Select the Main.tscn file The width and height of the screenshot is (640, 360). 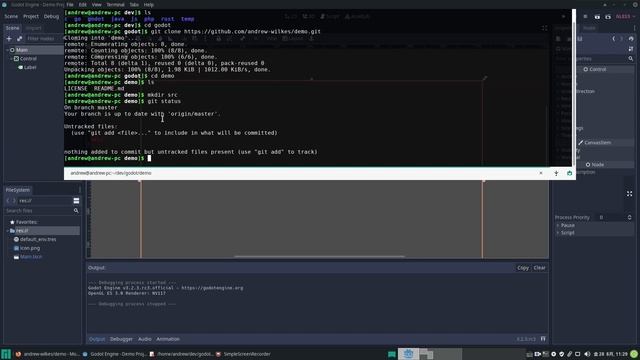[x=31, y=257]
